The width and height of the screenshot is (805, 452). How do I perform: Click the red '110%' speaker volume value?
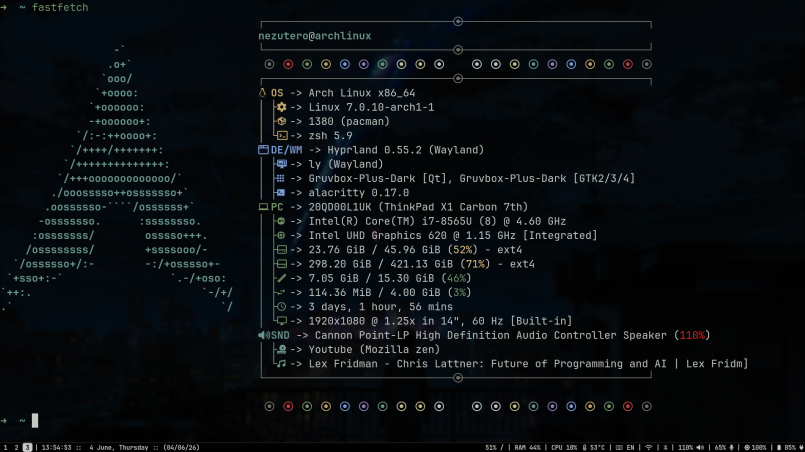(x=692, y=335)
